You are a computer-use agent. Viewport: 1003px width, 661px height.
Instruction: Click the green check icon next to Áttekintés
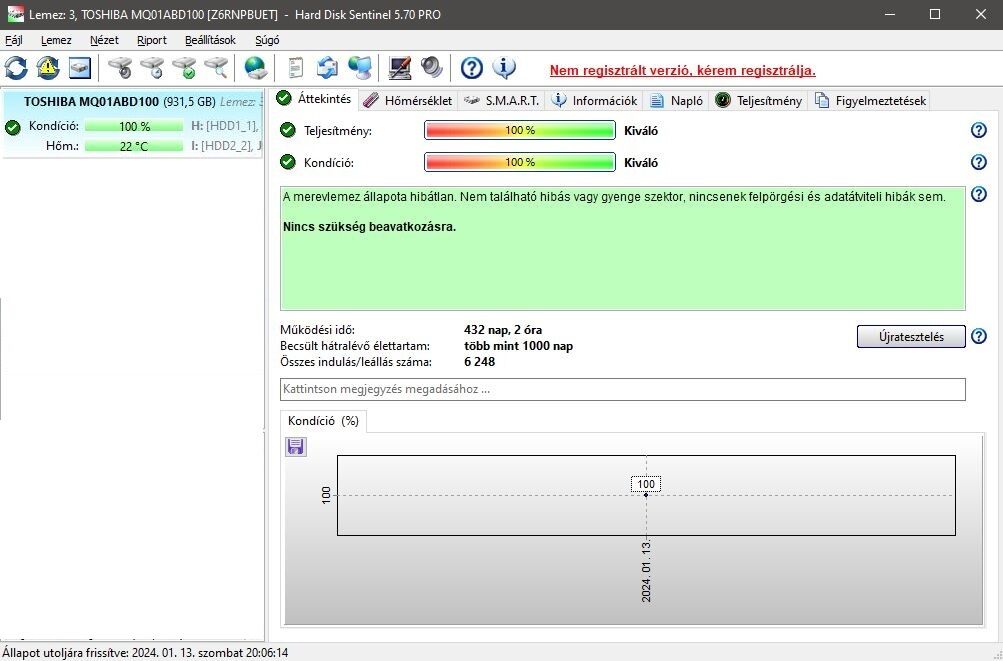pyautogui.click(x=284, y=99)
